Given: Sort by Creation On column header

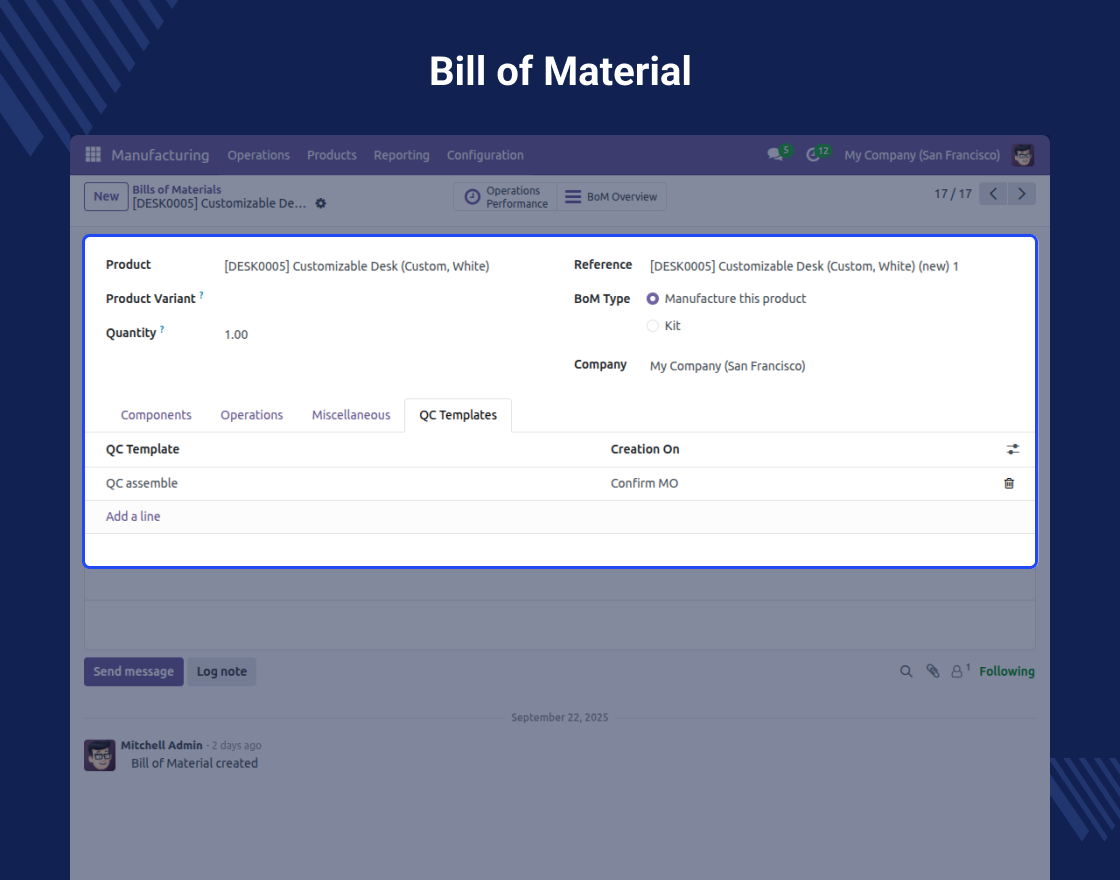Looking at the screenshot, I should 645,449.
